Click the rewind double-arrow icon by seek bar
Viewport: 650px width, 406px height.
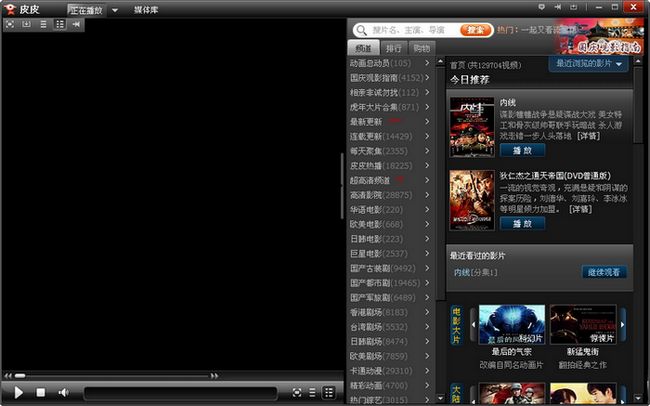coord(7,376)
